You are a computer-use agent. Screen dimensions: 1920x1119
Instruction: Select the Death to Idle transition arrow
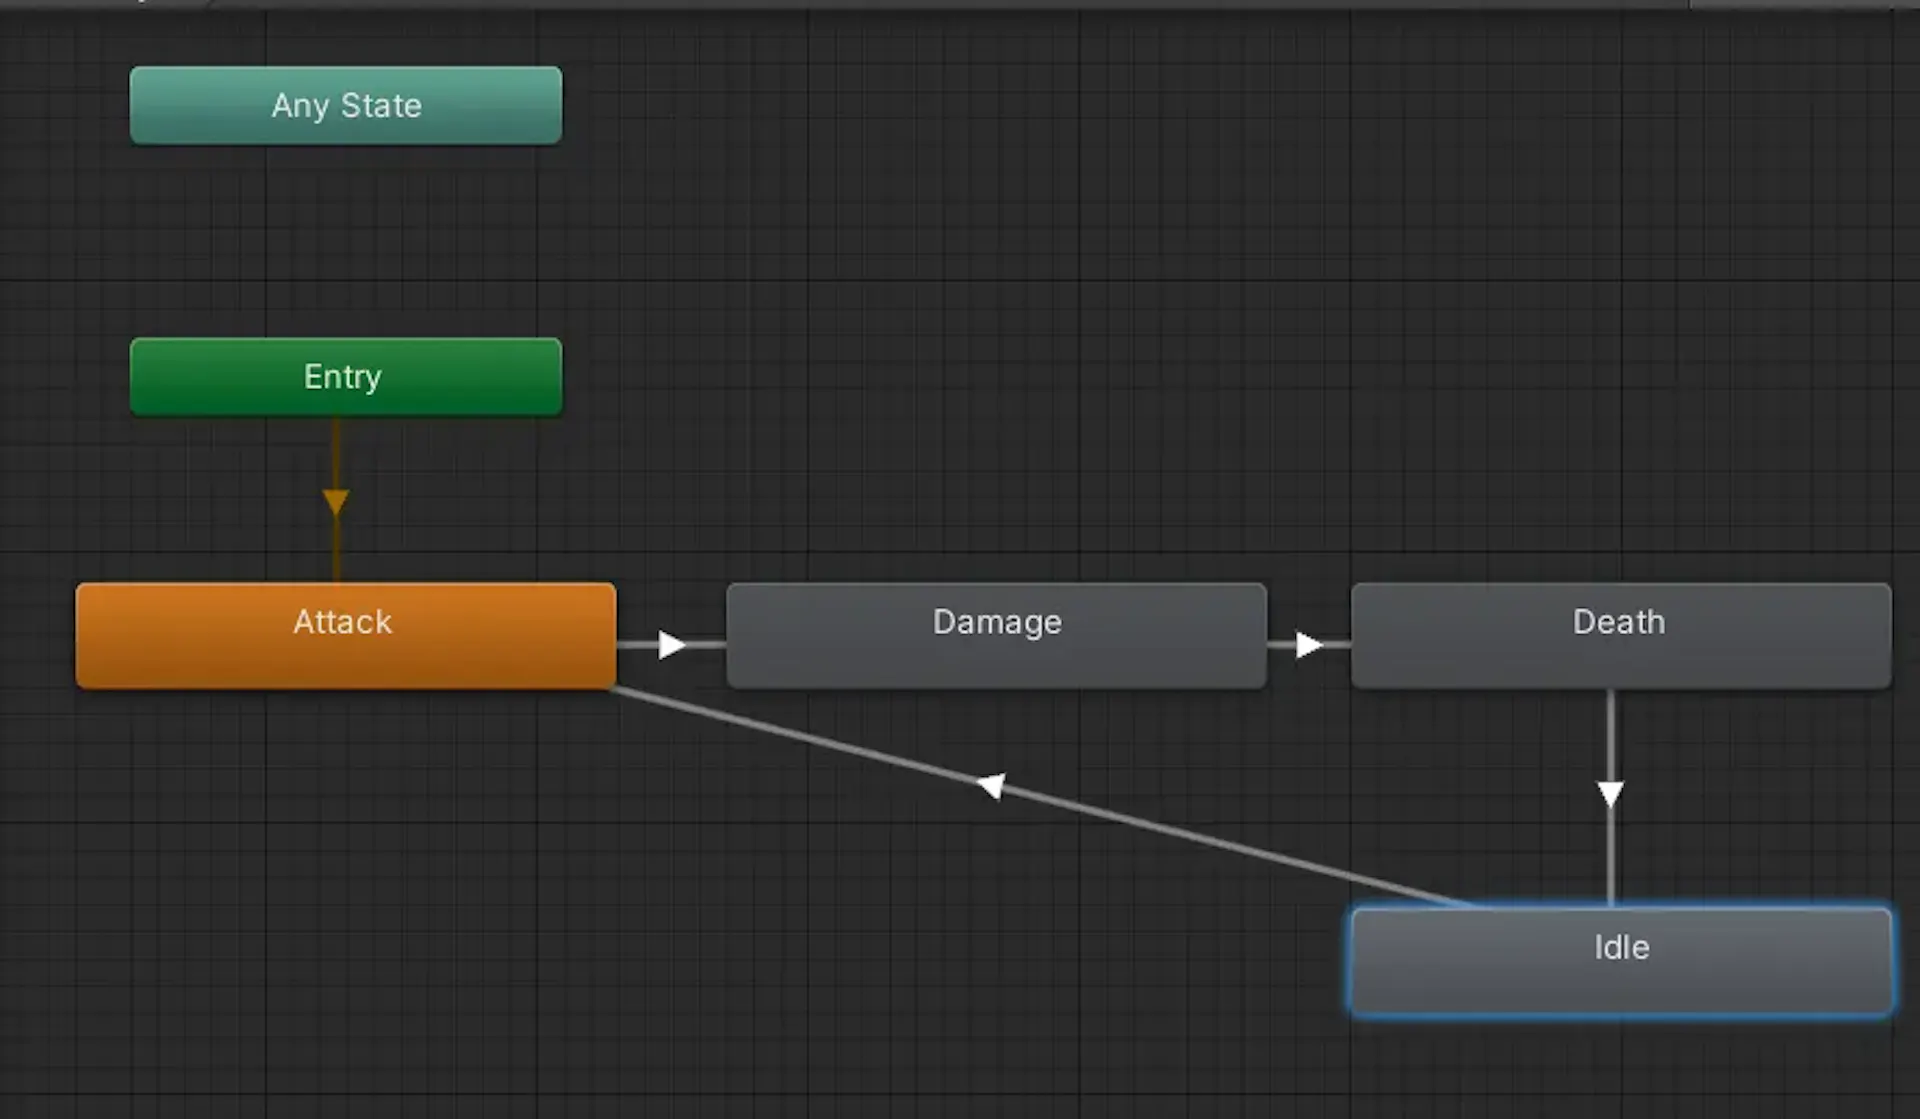pos(1610,795)
